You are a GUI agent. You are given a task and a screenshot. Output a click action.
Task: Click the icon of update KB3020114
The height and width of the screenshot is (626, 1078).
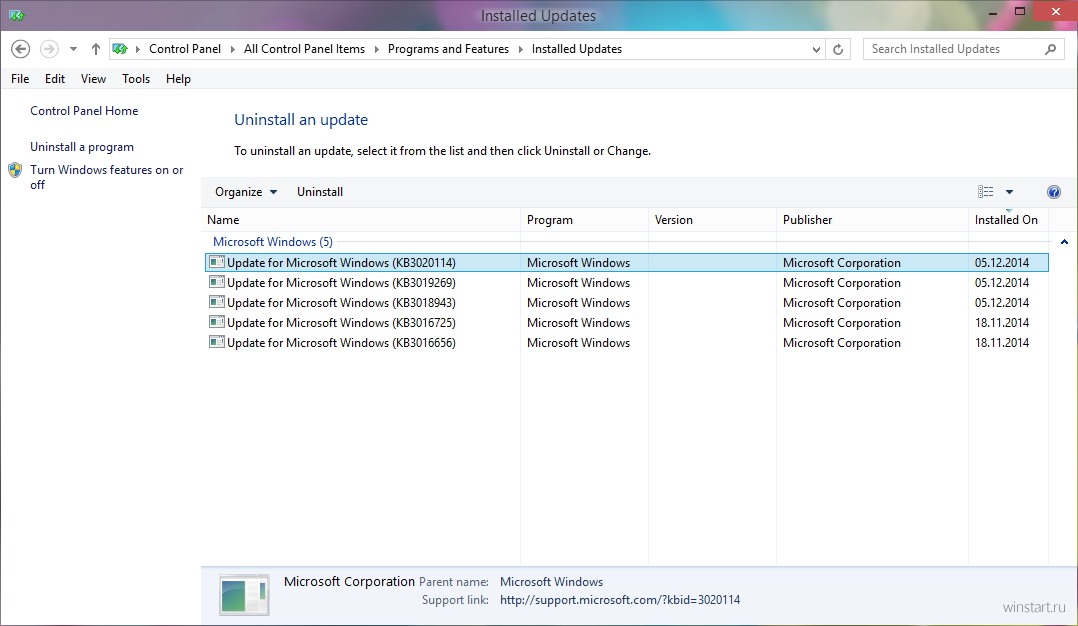[217, 262]
